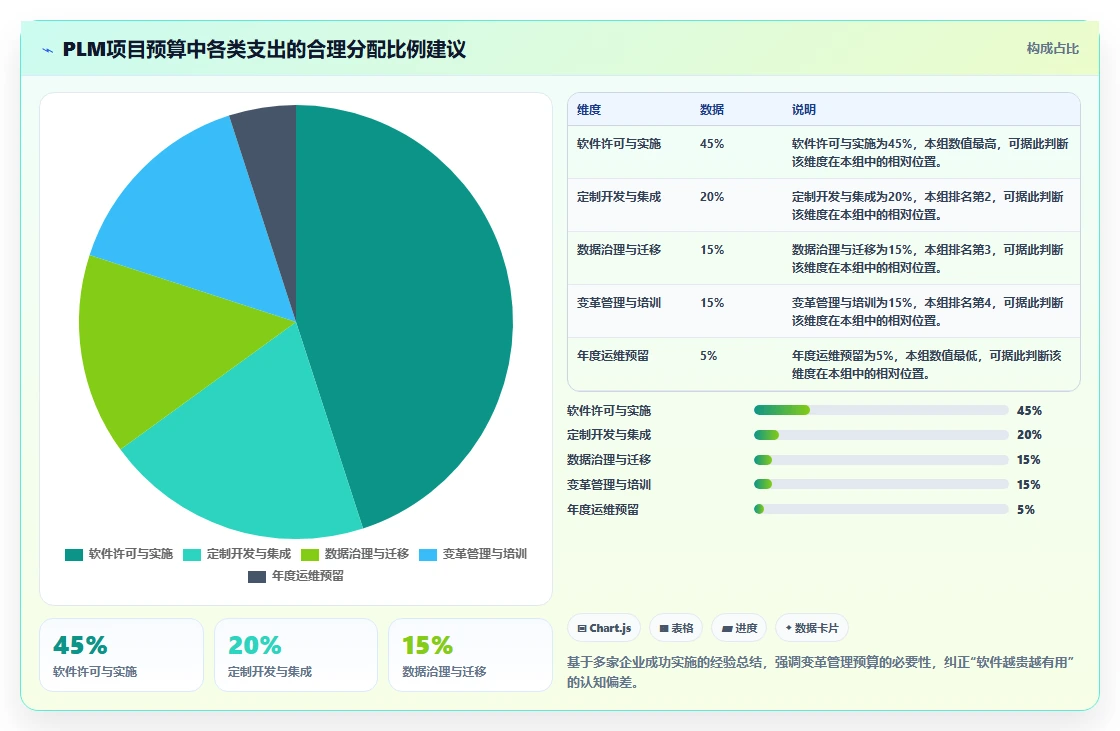Click the 5% label beside progress bar
The image size is (1120, 731).
[1026, 509]
